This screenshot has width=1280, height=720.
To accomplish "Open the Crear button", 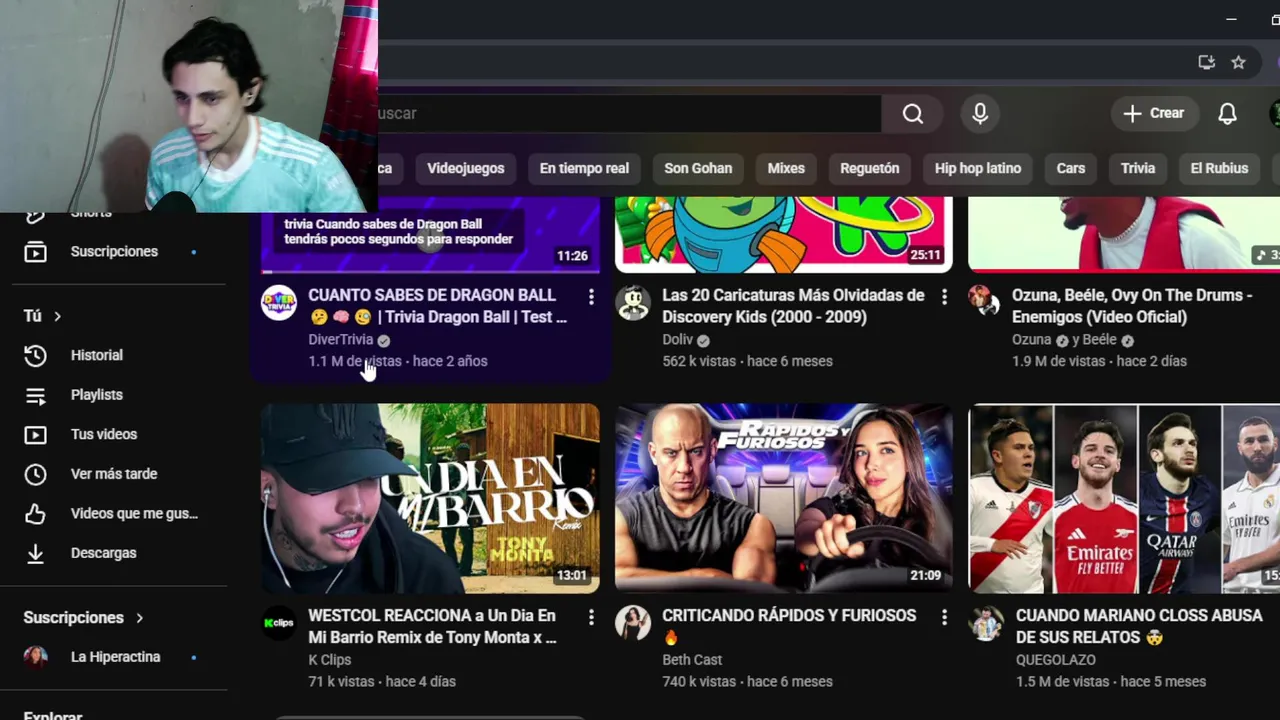I will [x=1154, y=114].
